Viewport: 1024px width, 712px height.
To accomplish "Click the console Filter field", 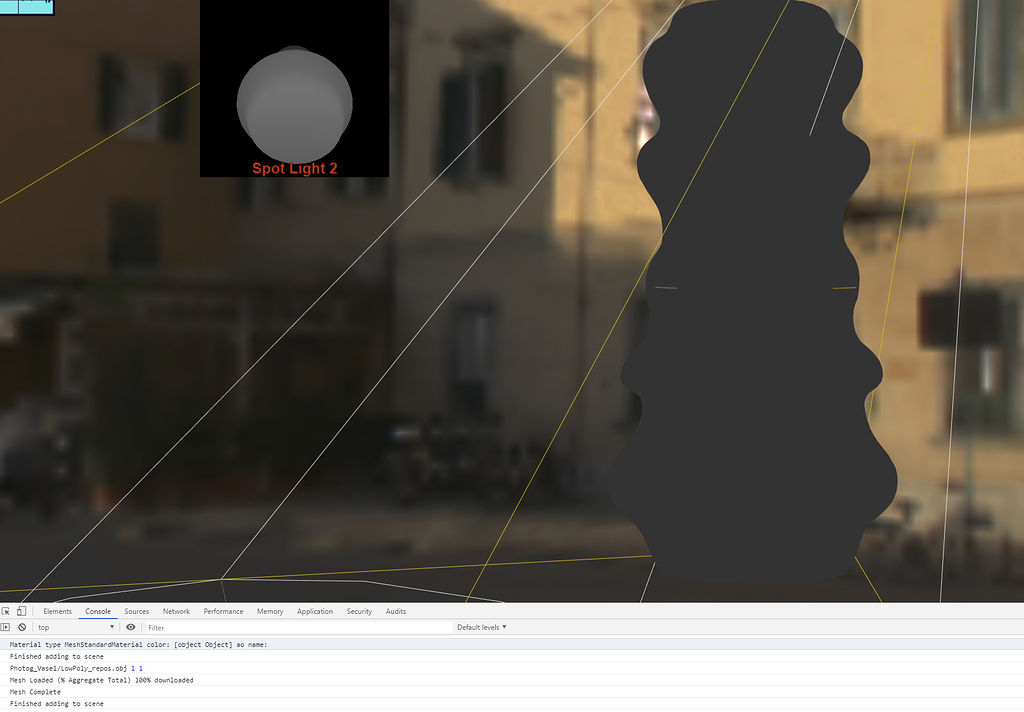I will pyautogui.click(x=250, y=627).
